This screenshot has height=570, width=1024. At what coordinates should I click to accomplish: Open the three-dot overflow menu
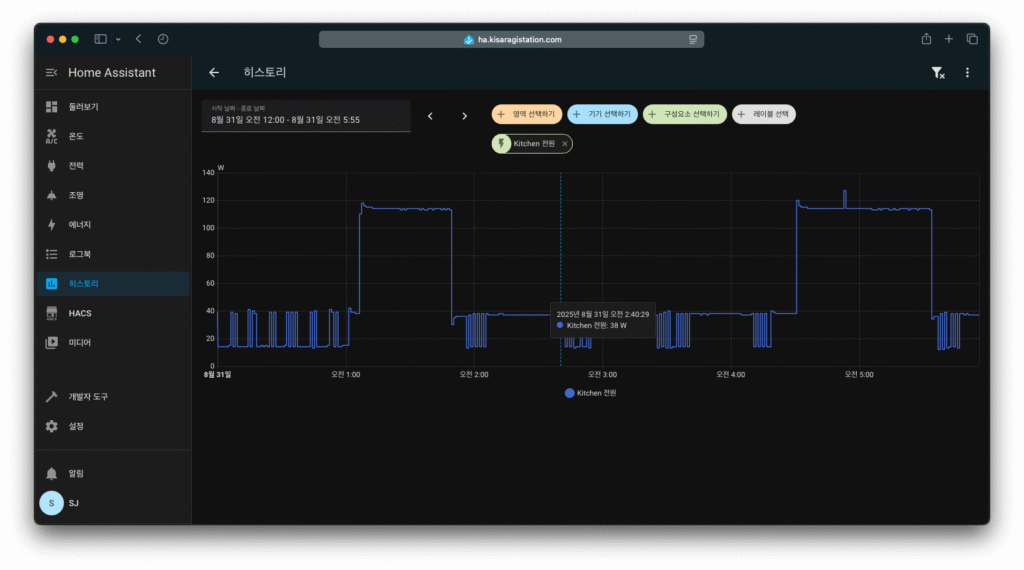pos(967,73)
